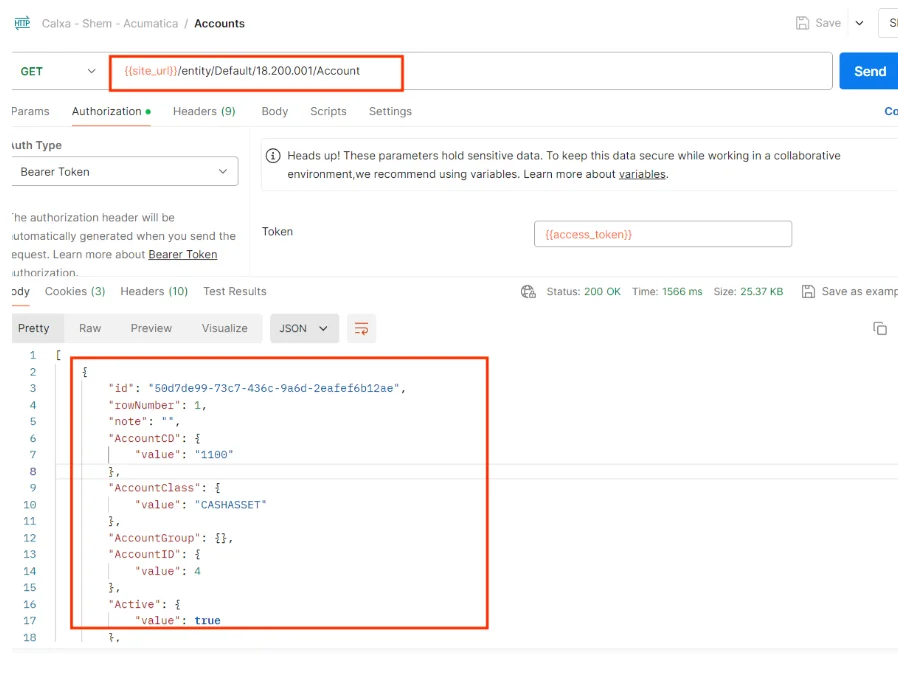Screen dimensions: 898x675
Task: Switch to the Headers (9) request tab
Action: point(203,111)
